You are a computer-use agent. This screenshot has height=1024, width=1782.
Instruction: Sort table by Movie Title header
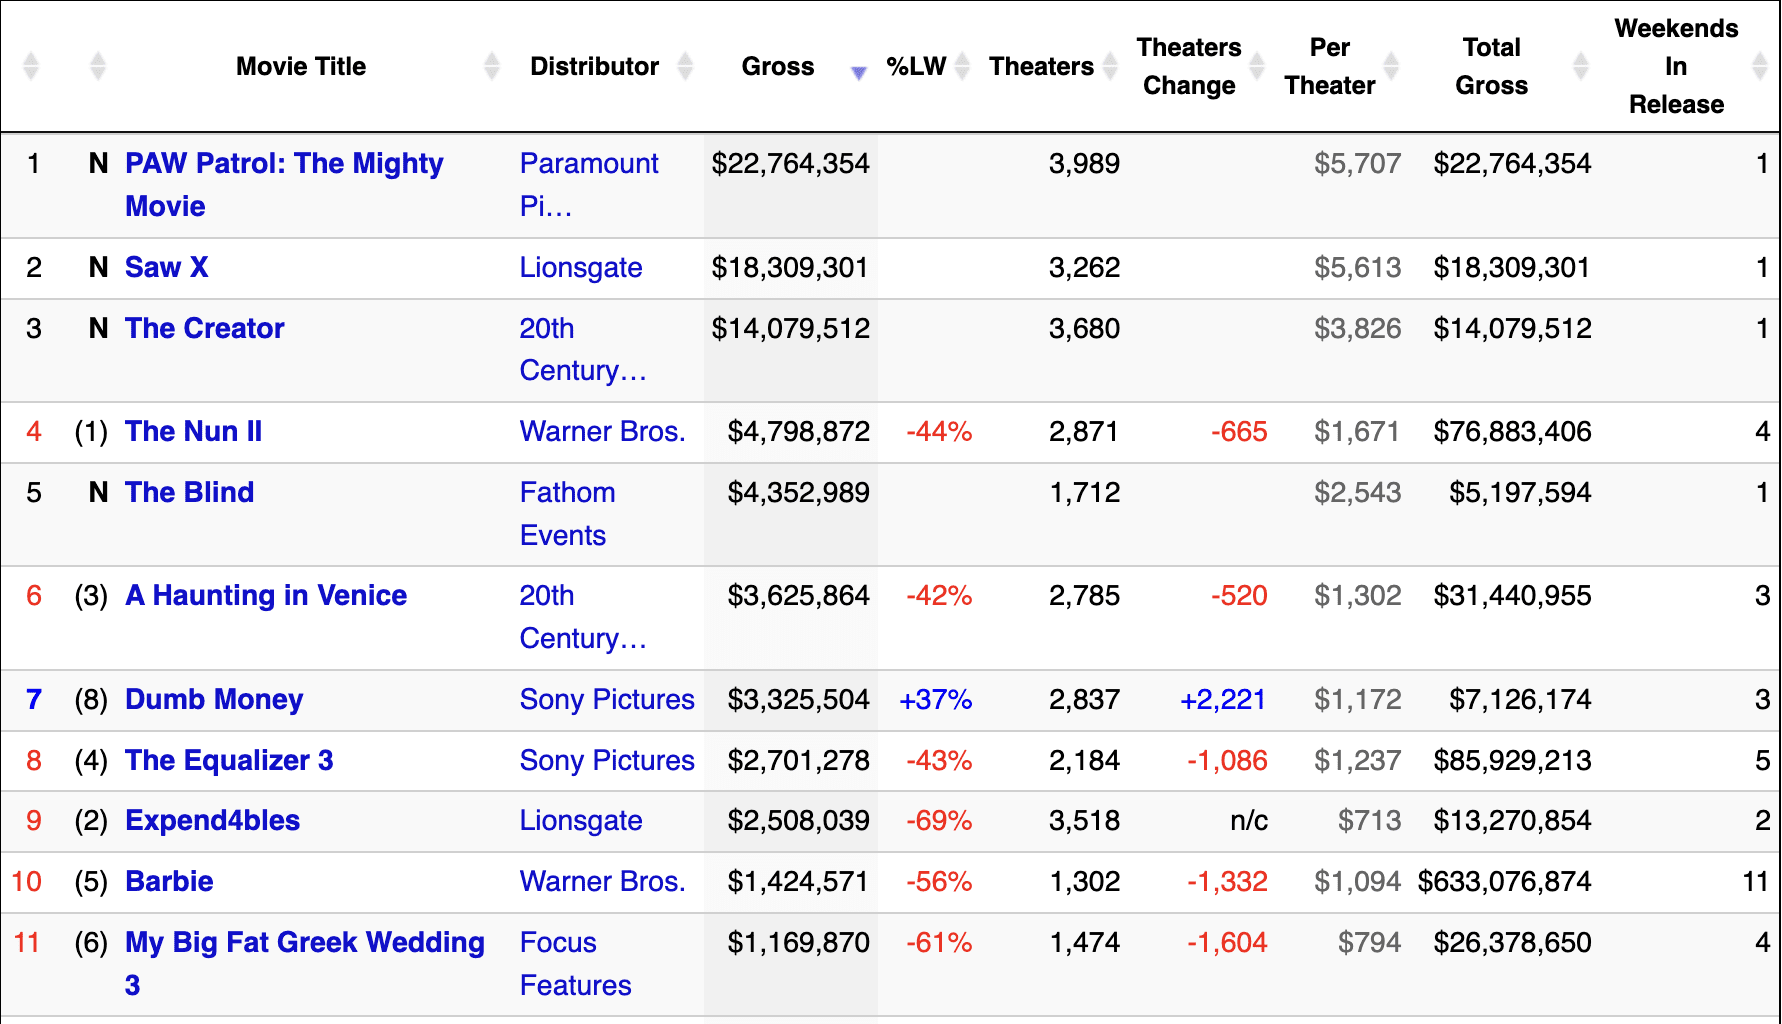tap(301, 66)
